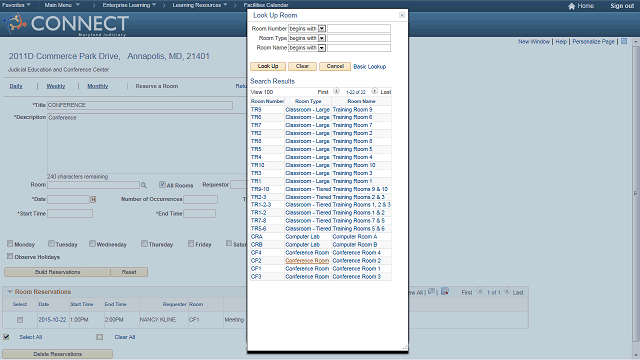The height and width of the screenshot is (360, 640).
Task: Open the Reserve a Room tab
Action: click(157, 86)
